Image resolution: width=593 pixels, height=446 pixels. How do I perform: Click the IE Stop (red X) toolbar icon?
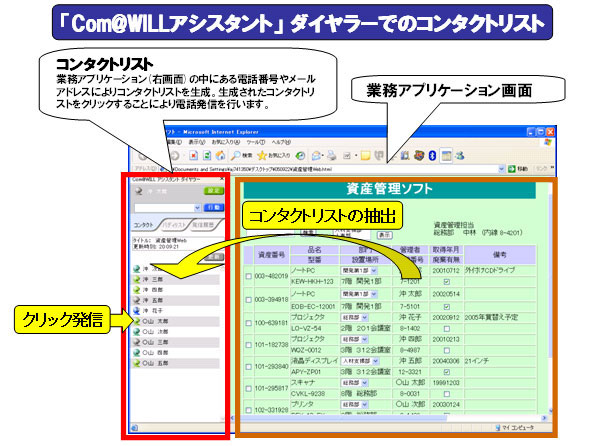193,155
